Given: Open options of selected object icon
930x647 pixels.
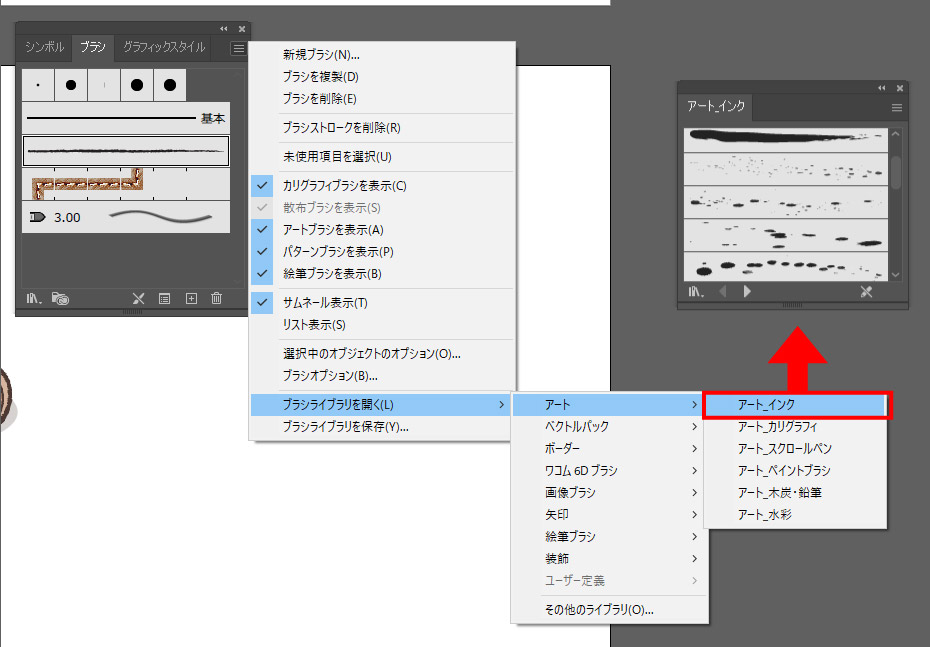Looking at the screenshot, I should [x=165, y=298].
